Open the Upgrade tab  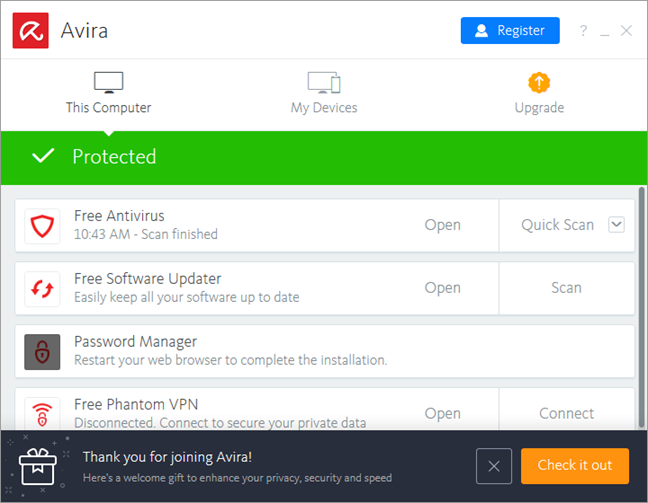tap(539, 93)
